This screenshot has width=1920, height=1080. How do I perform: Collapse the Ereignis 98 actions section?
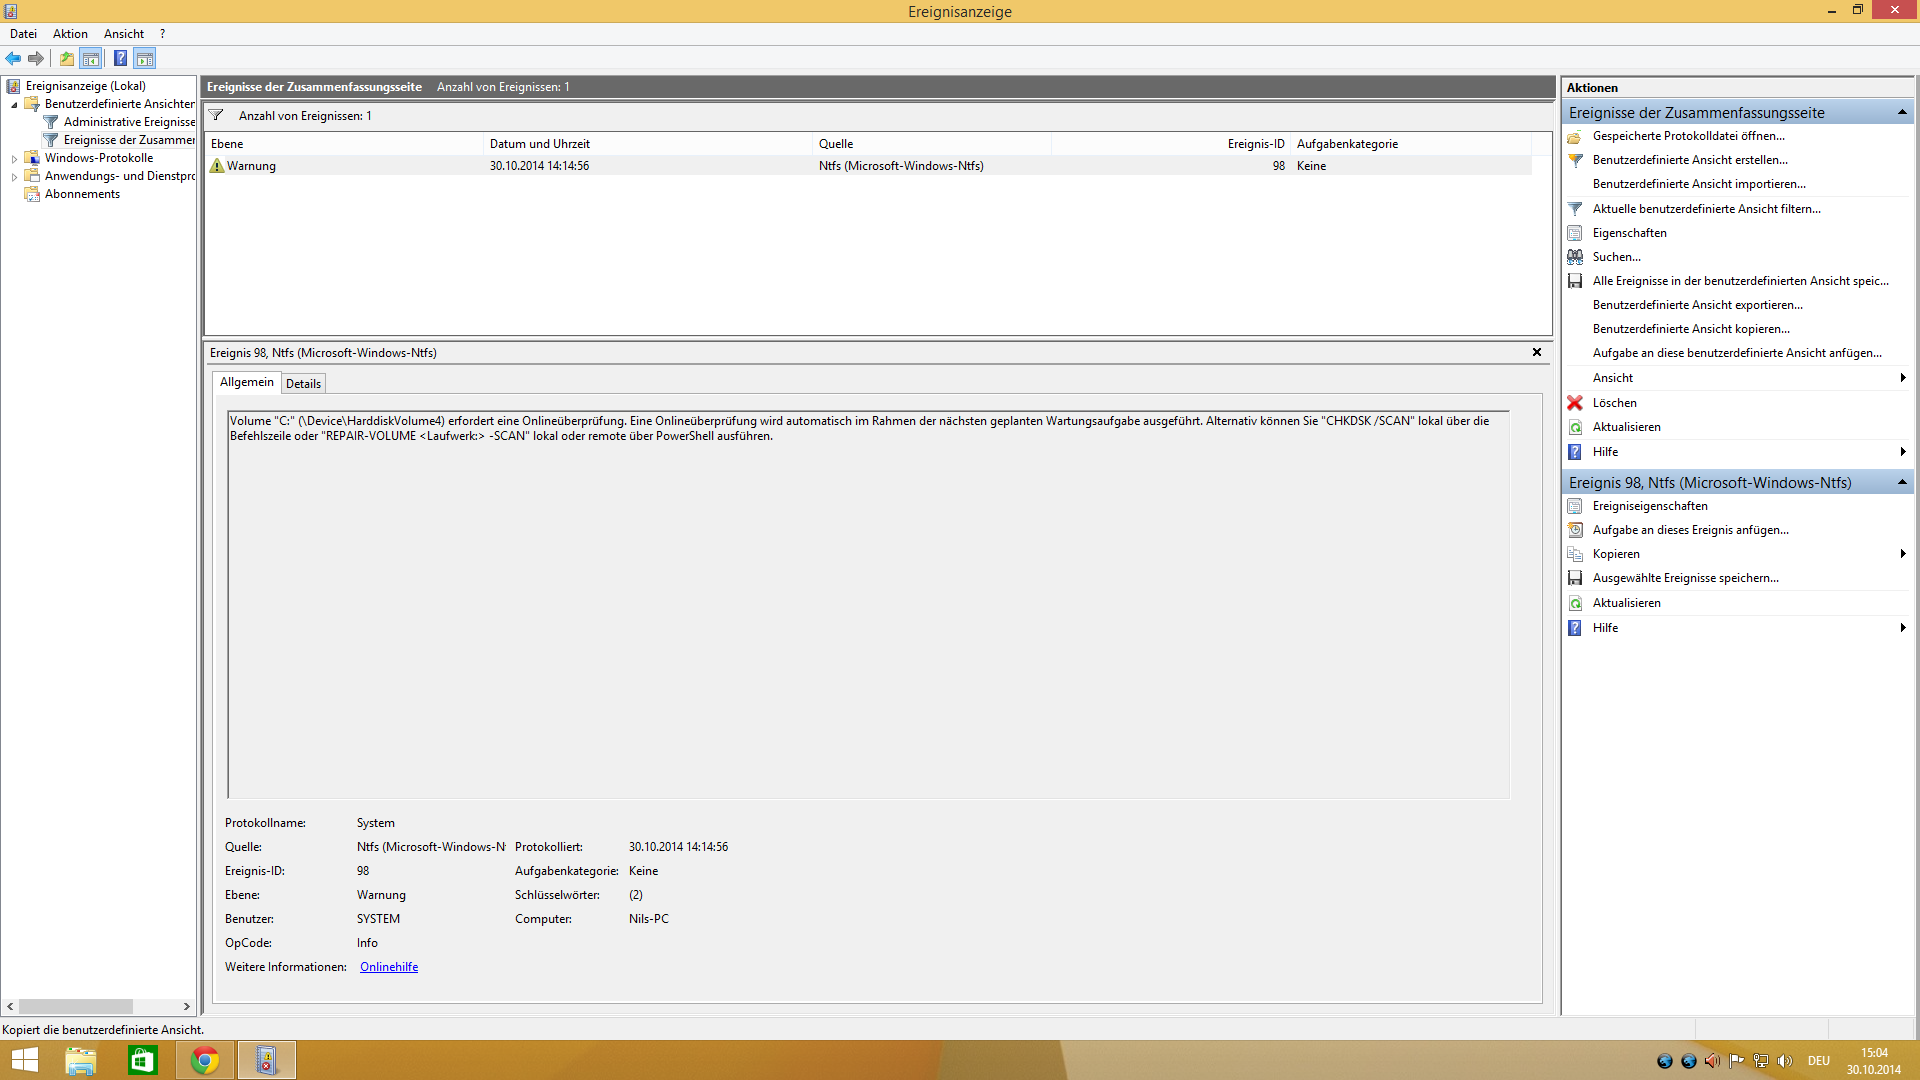(x=1901, y=483)
